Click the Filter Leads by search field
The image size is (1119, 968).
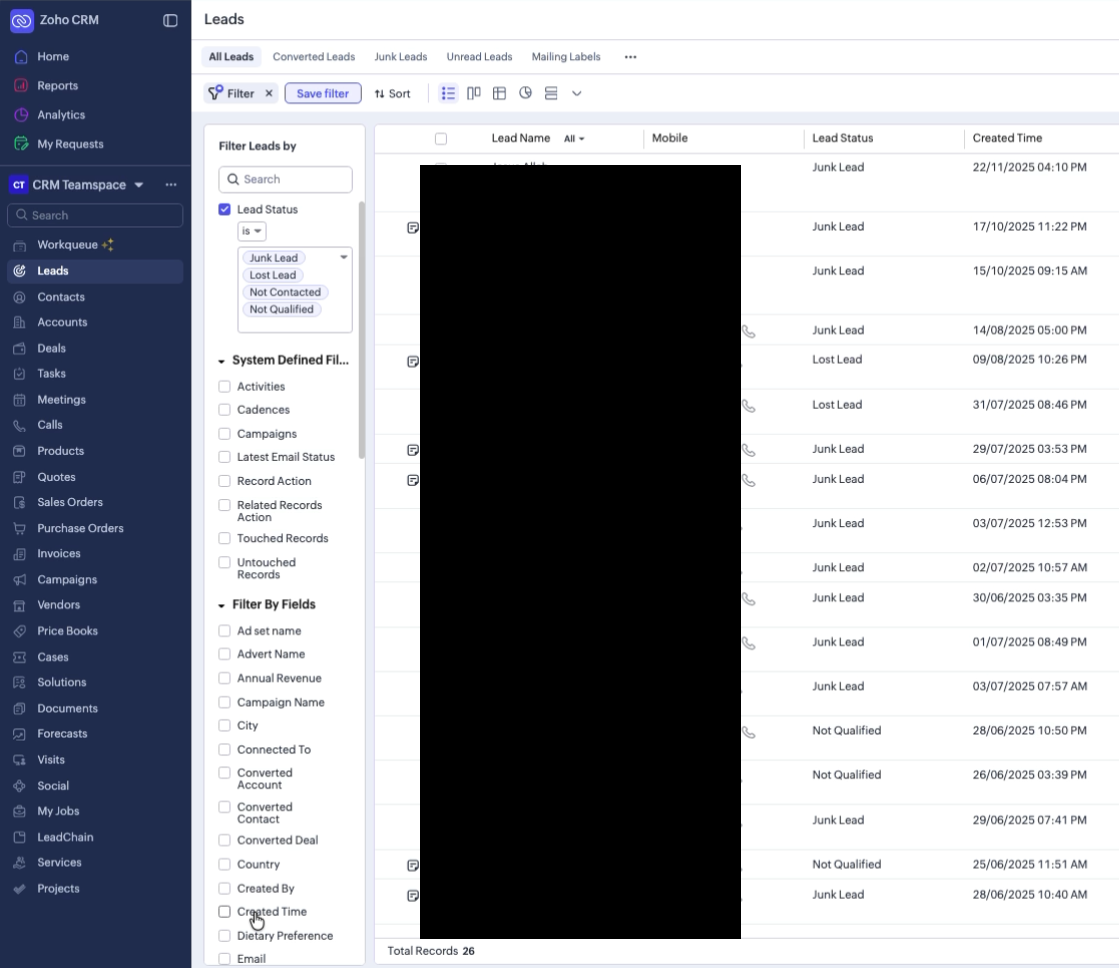(285, 179)
